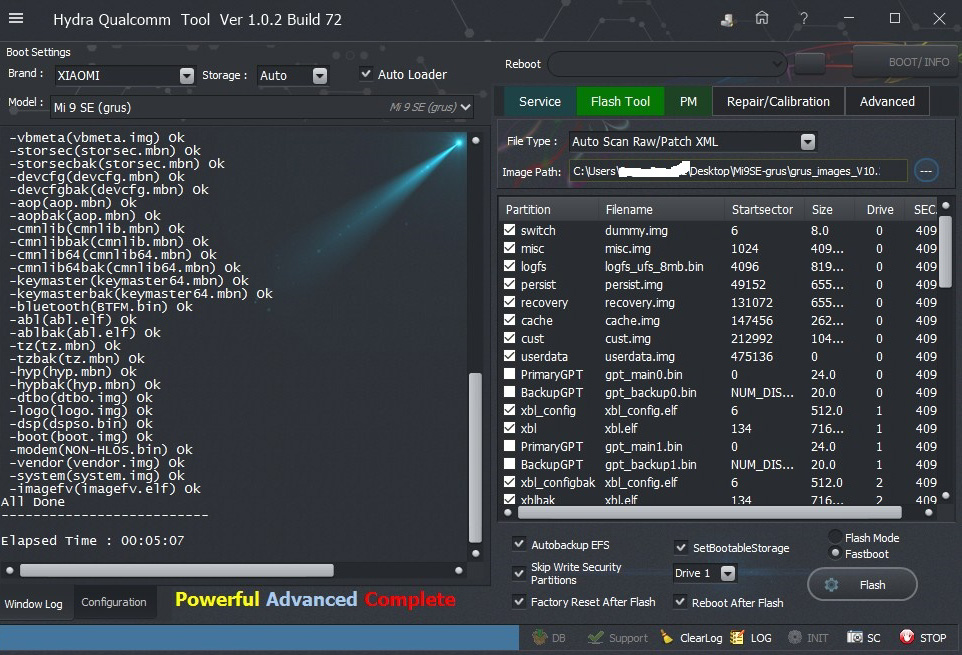Click browse button next to Image Path
This screenshot has width=962, height=655.
click(x=926, y=170)
